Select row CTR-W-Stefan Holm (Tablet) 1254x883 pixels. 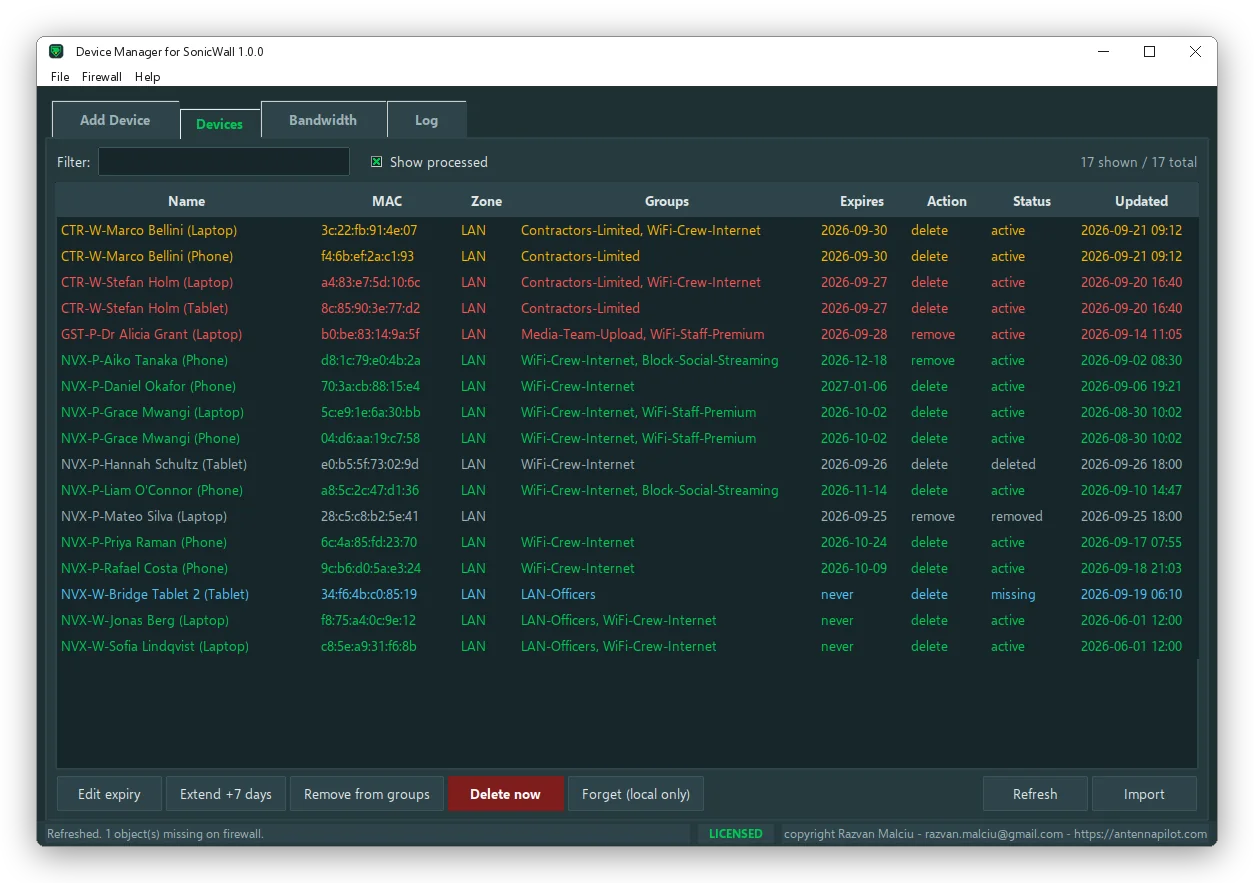626,308
